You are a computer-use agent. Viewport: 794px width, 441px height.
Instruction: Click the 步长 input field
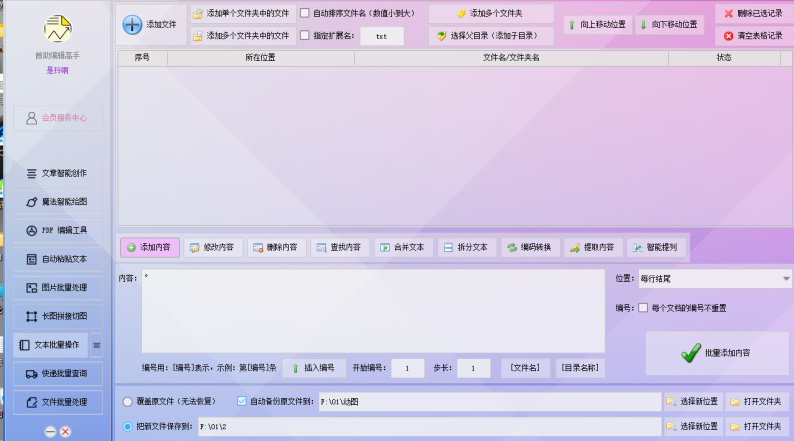coord(473,368)
